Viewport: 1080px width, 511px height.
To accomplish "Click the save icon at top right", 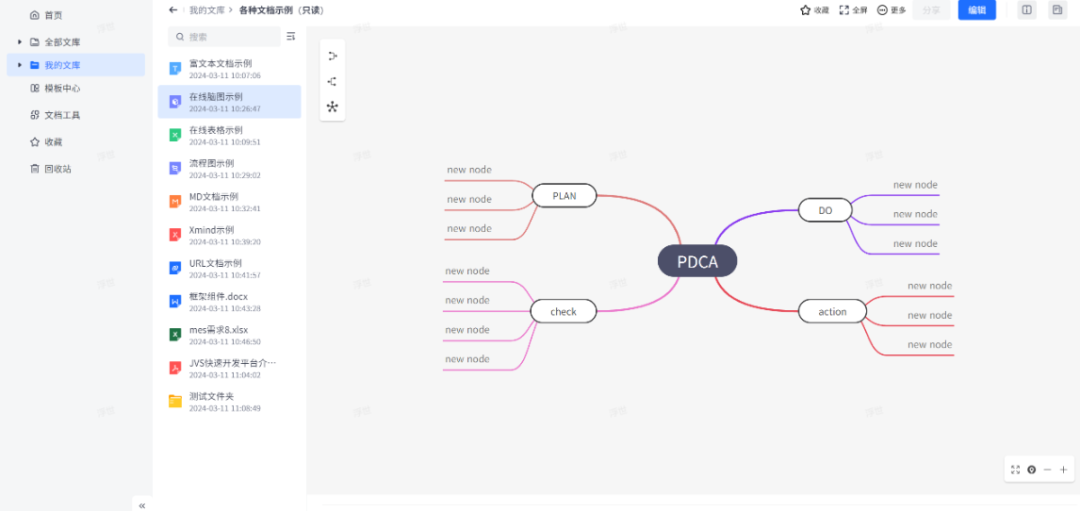I will (x=1057, y=10).
